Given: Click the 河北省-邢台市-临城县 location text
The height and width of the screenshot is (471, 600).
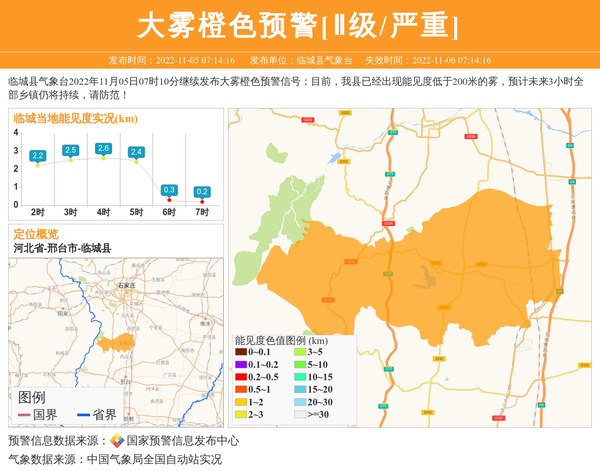Looking at the screenshot, I should pos(62,247).
